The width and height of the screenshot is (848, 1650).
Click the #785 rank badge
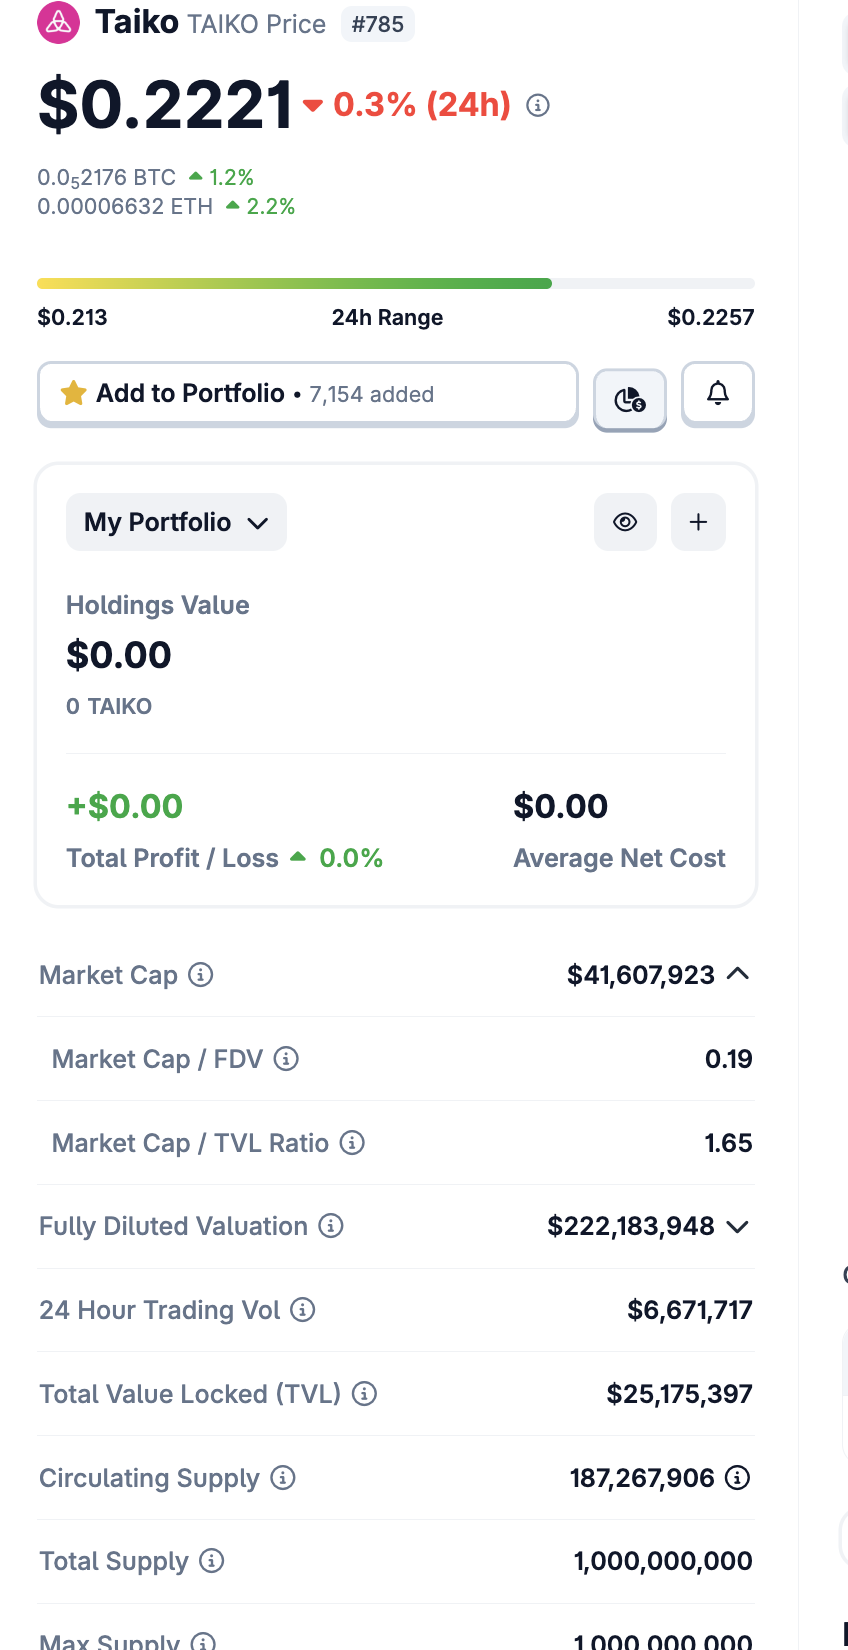click(x=378, y=24)
